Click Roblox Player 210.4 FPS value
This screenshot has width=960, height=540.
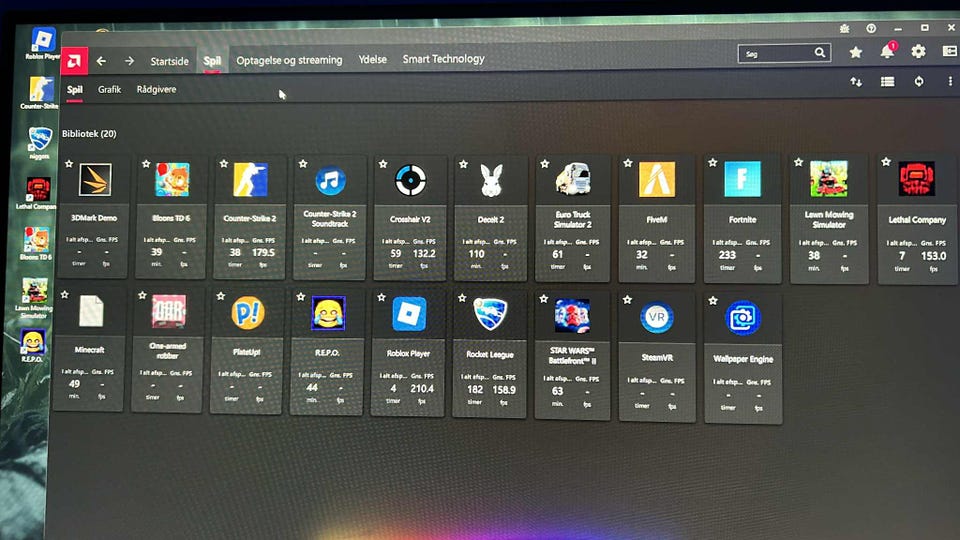click(x=422, y=389)
